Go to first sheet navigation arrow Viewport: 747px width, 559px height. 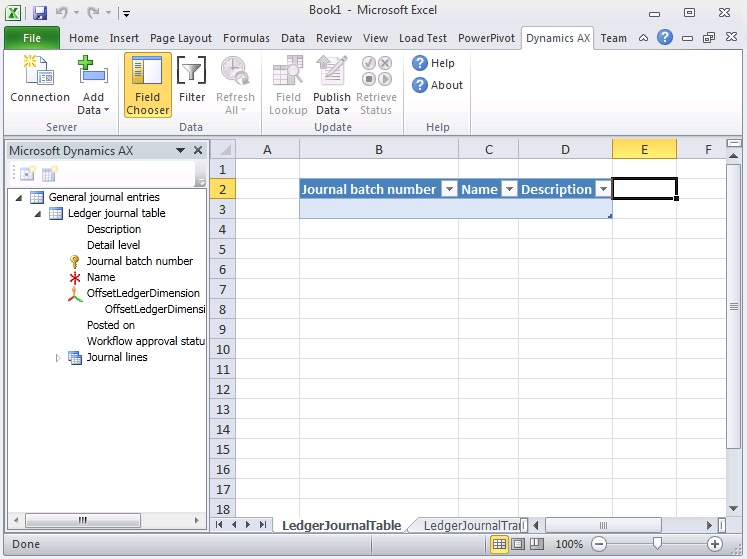[219, 525]
